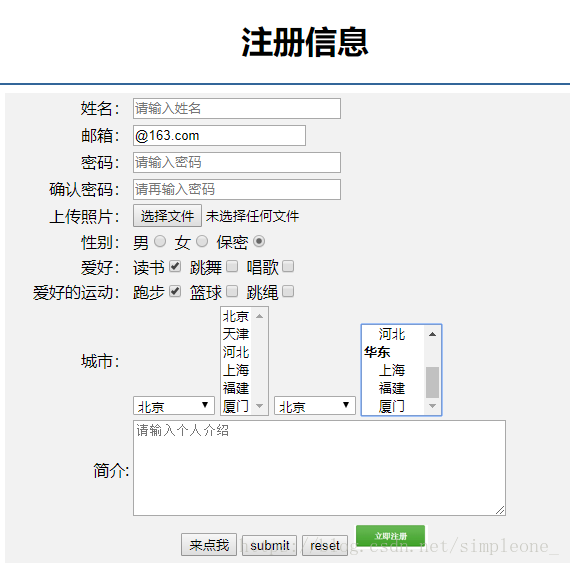Screen dimensions: 570x566
Task: Focus the 请输入密码 password field
Action: (237, 162)
